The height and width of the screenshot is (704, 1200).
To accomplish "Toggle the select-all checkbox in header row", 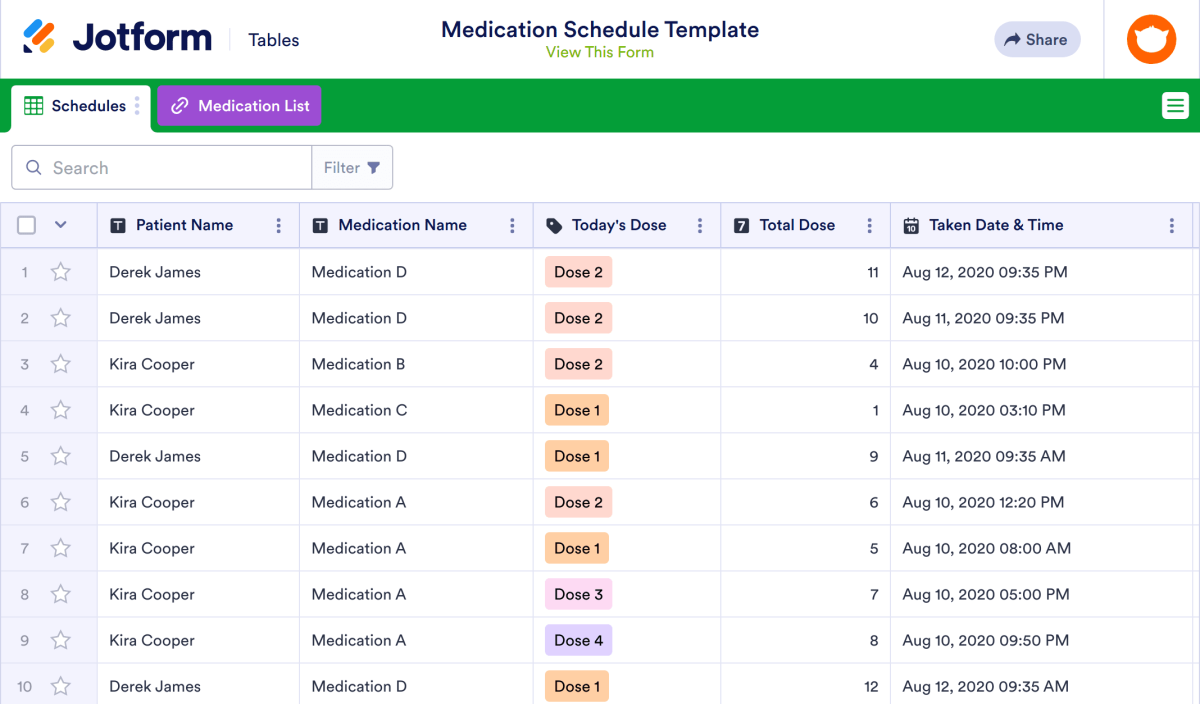I will (x=26, y=225).
